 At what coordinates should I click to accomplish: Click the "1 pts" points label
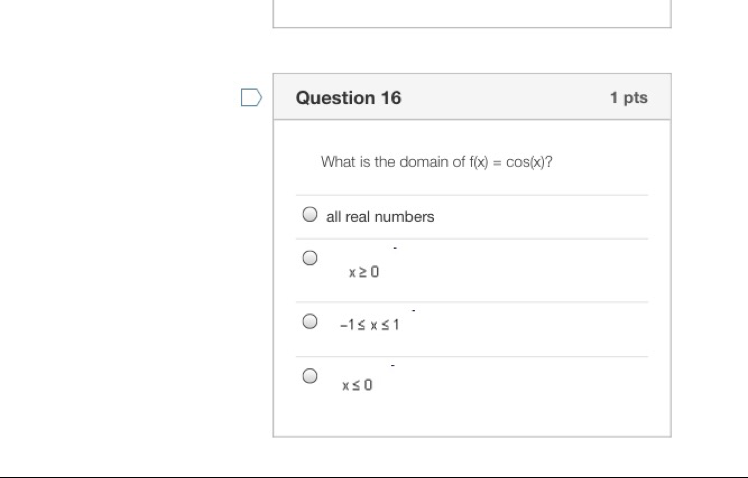(x=628, y=98)
